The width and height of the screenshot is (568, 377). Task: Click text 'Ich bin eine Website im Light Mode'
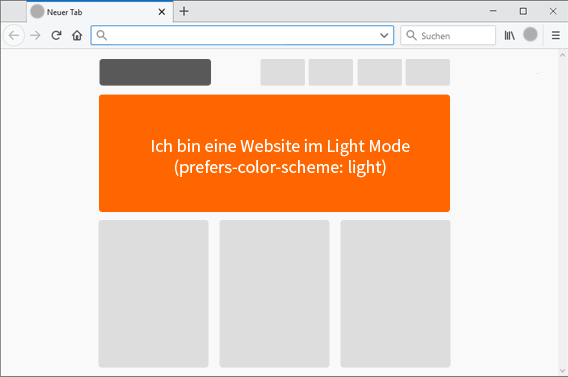(280, 146)
